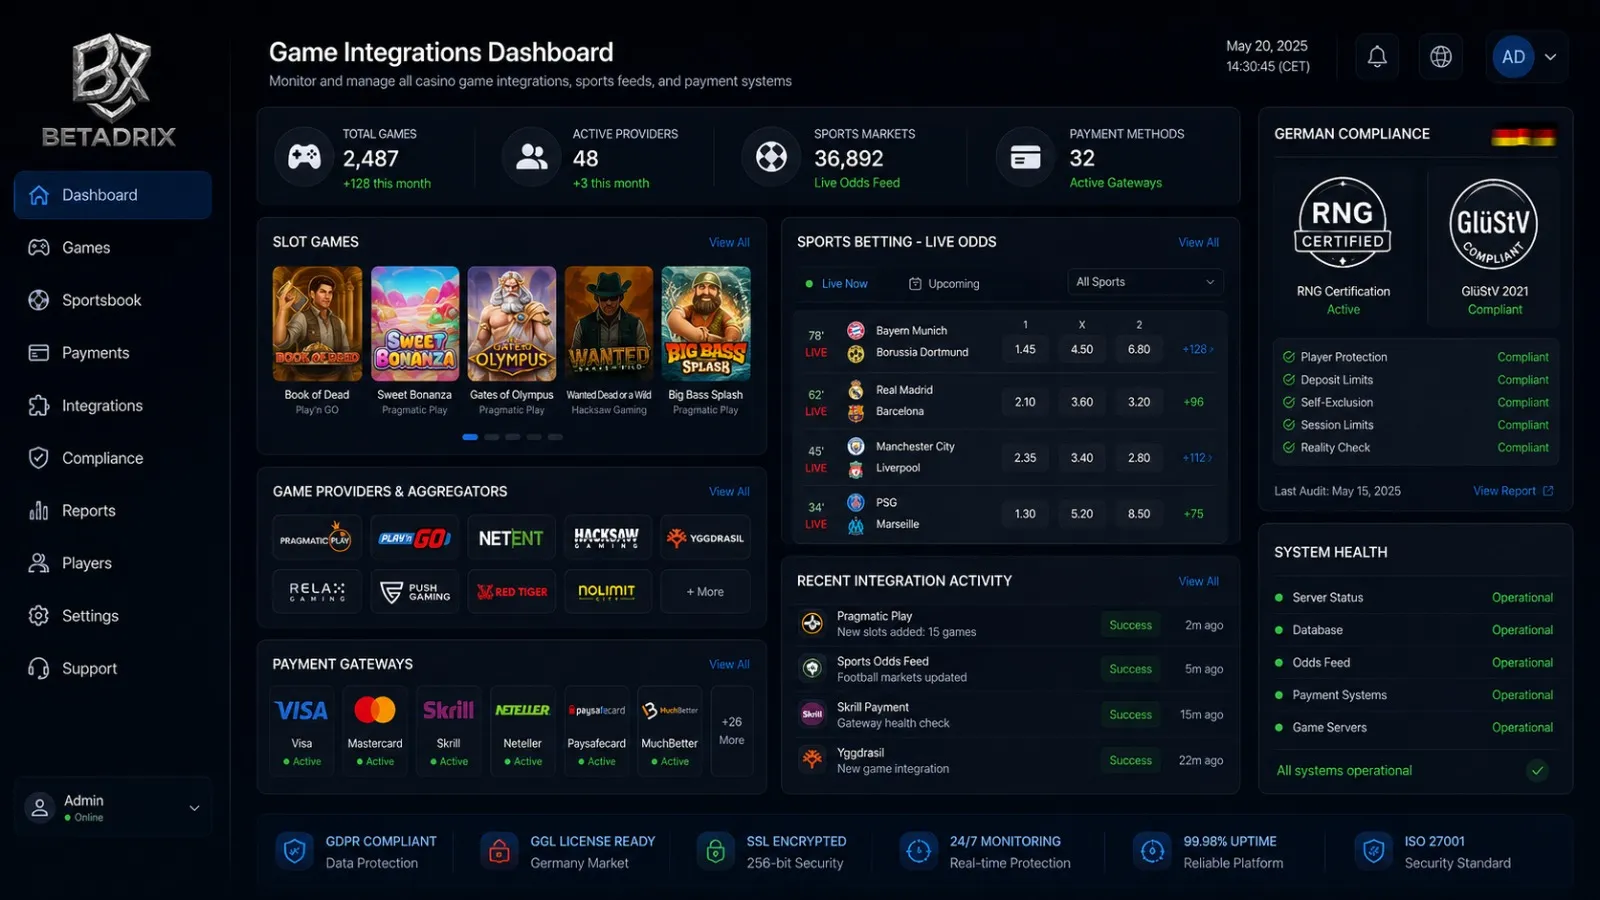View all payment gateways

click(729, 665)
